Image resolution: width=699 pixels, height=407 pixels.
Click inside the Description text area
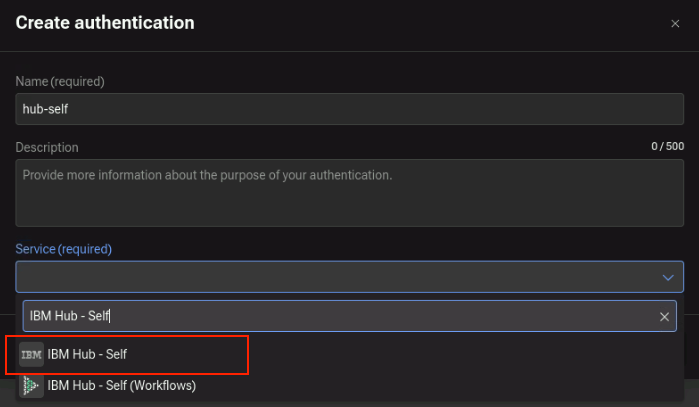point(350,193)
